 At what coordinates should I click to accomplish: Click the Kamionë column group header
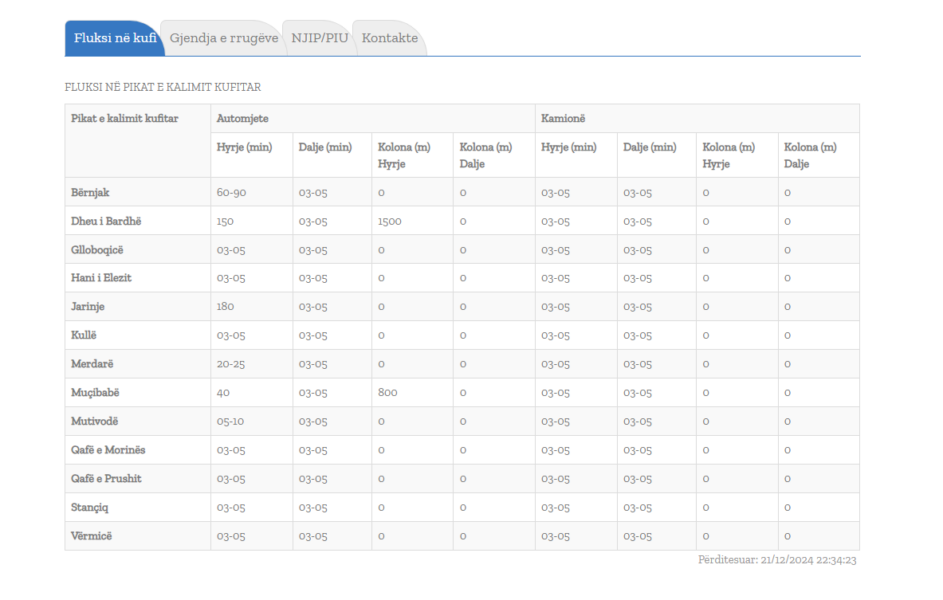click(x=563, y=119)
